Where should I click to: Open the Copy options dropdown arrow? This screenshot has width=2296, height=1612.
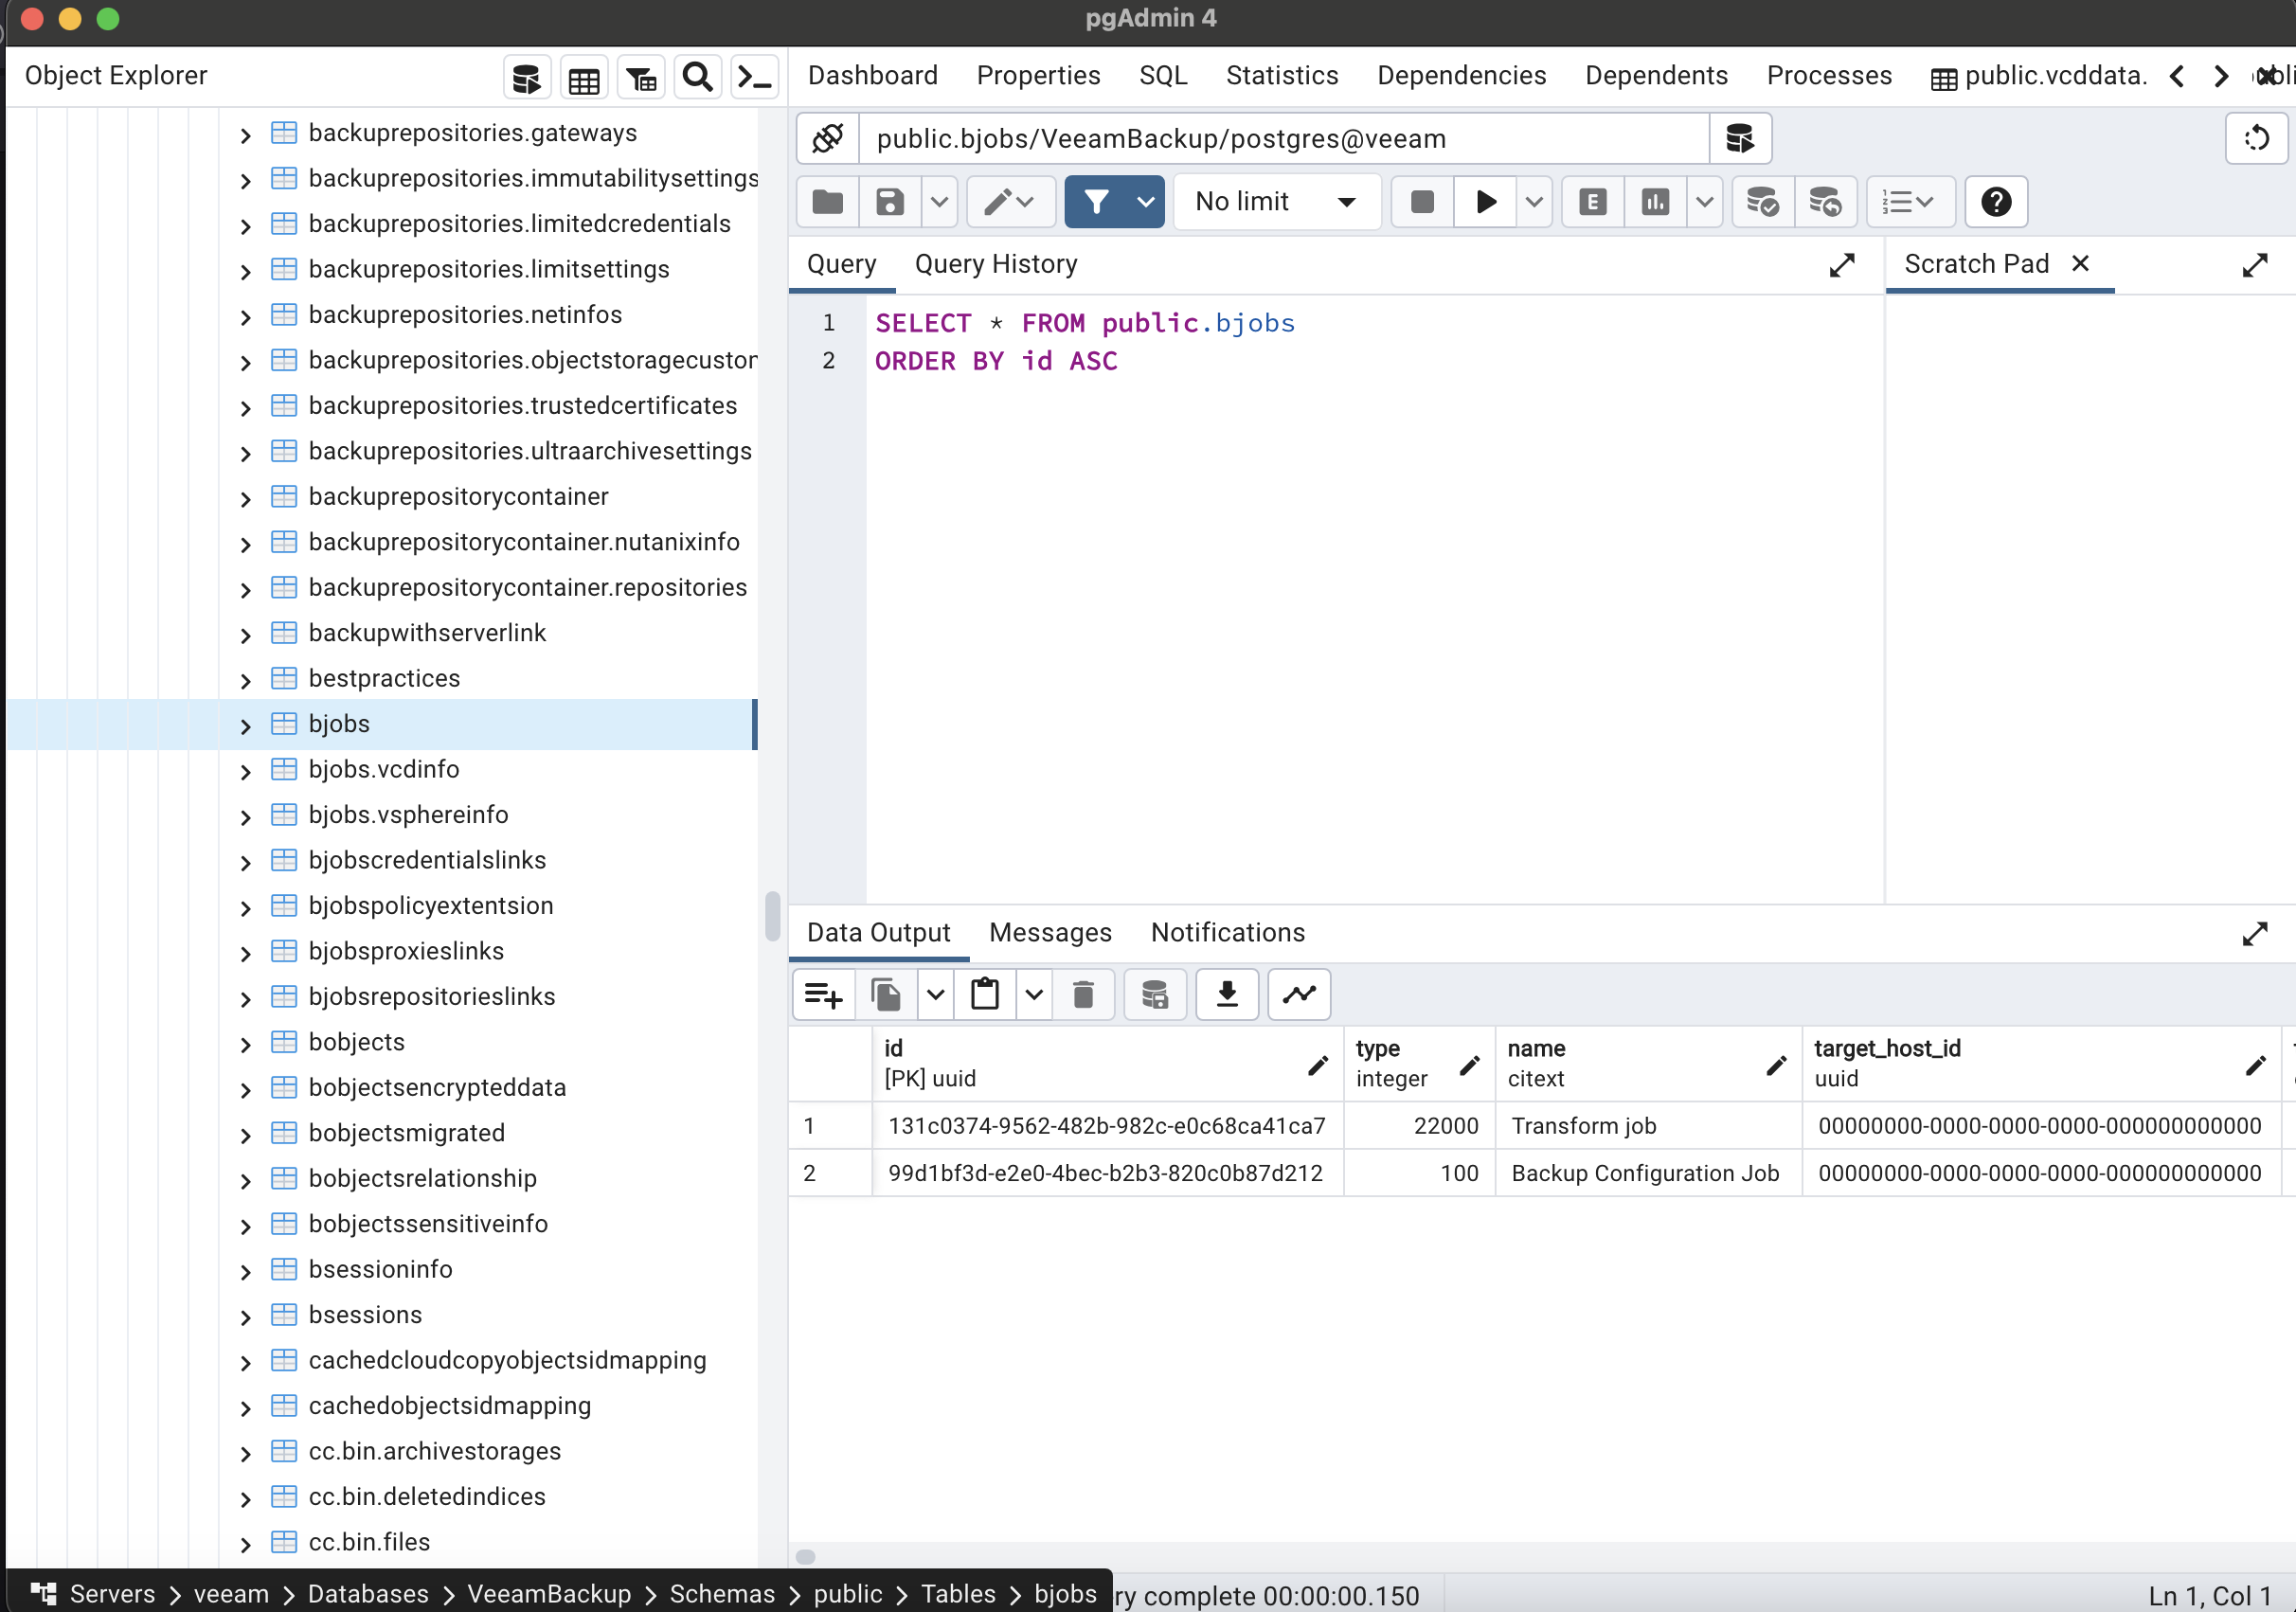tap(935, 994)
